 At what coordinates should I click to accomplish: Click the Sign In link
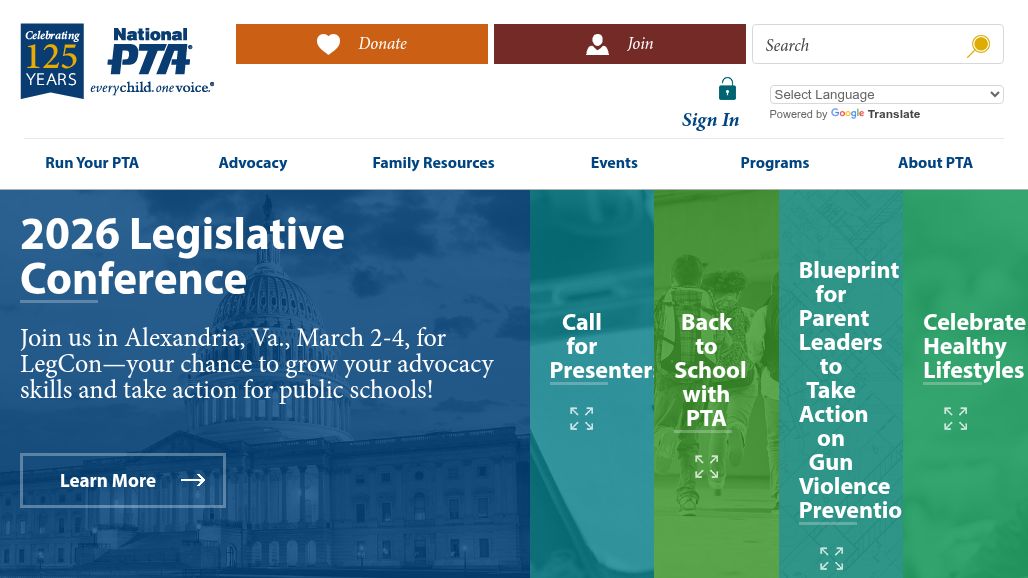click(710, 120)
